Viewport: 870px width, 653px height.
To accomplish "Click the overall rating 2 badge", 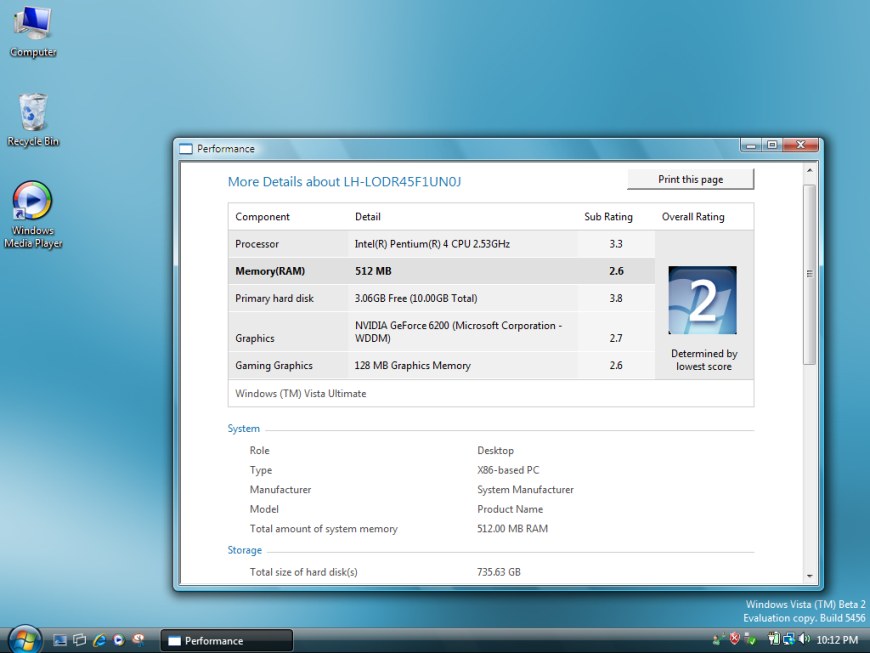I will (702, 300).
